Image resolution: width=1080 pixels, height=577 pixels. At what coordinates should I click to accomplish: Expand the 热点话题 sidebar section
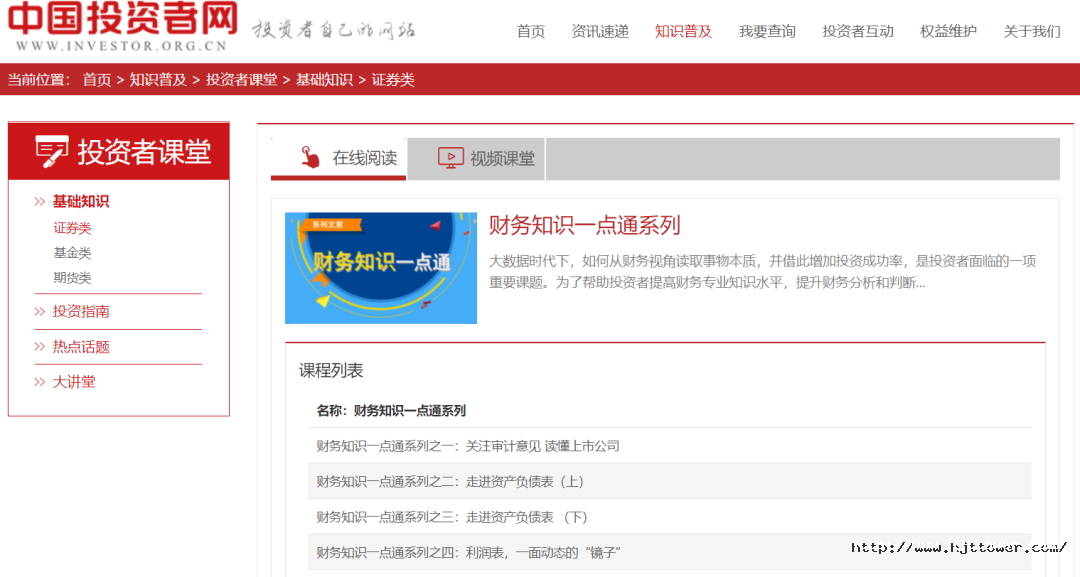(x=81, y=347)
